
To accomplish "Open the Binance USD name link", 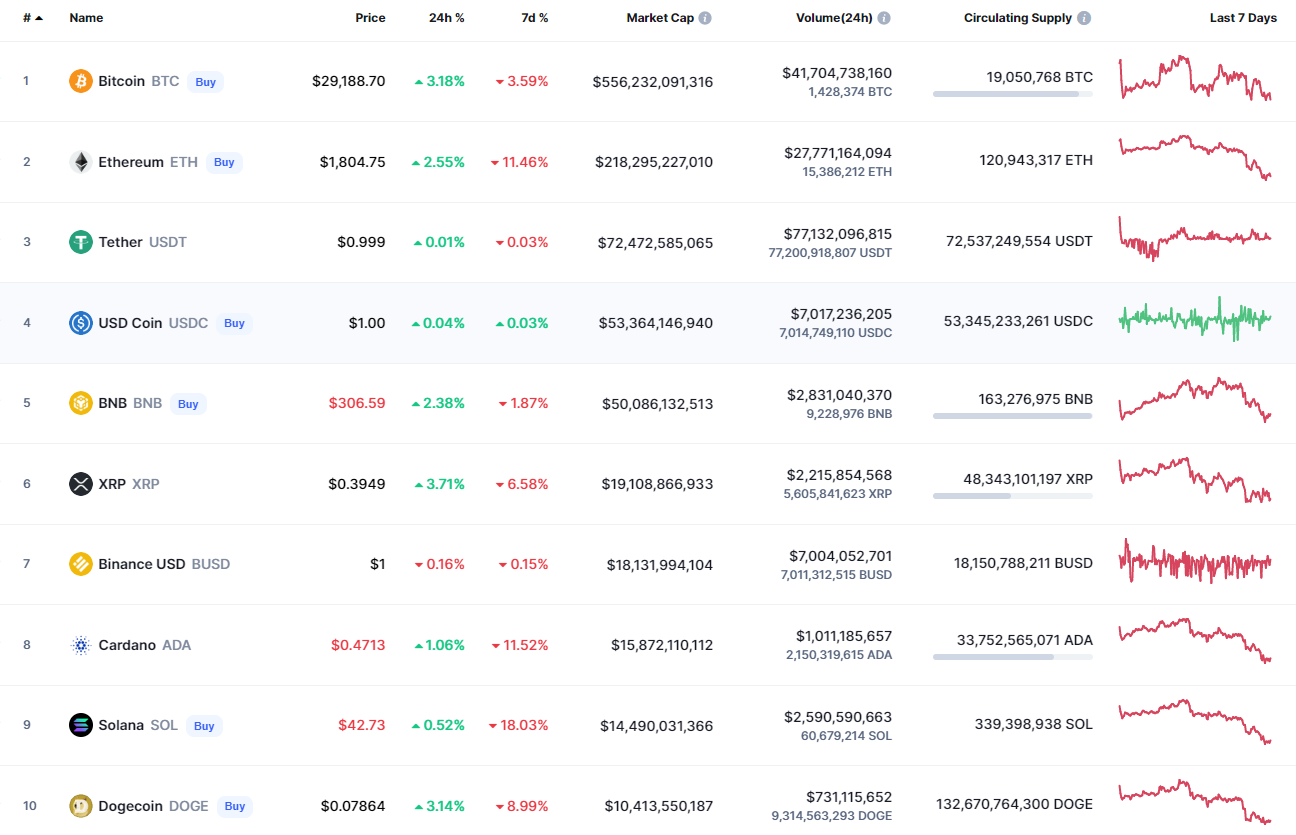I will click(141, 564).
